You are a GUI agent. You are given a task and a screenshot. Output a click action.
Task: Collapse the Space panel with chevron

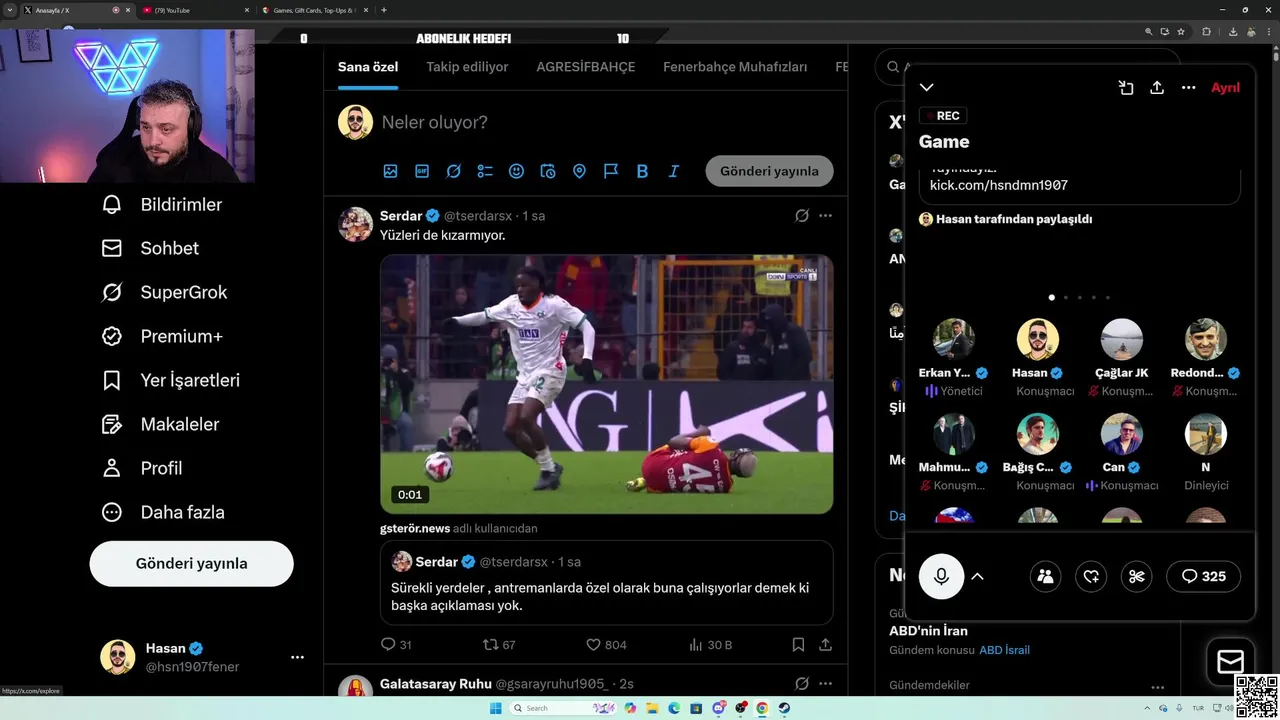(x=927, y=88)
